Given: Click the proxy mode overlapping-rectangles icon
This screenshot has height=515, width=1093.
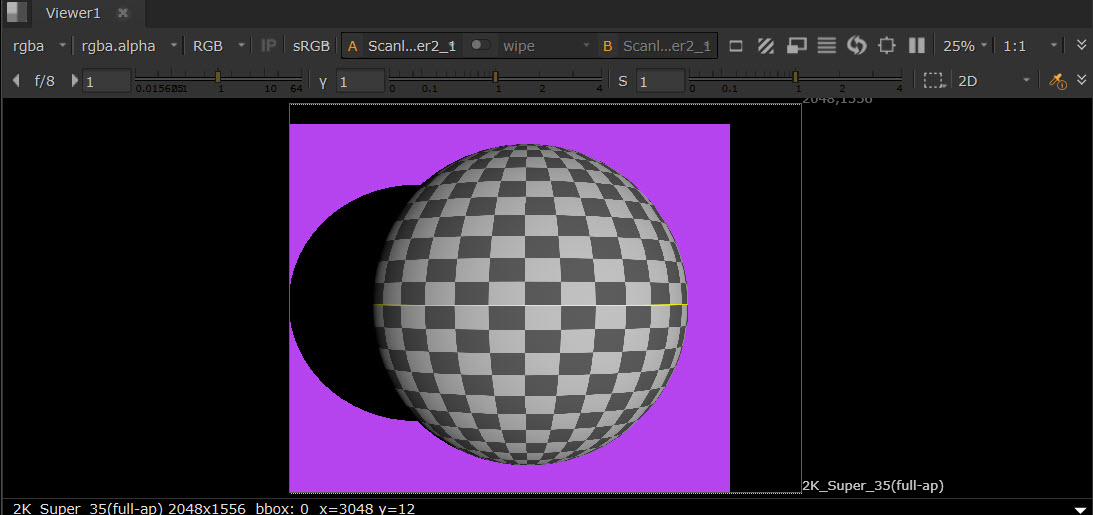Looking at the screenshot, I should (x=796, y=46).
